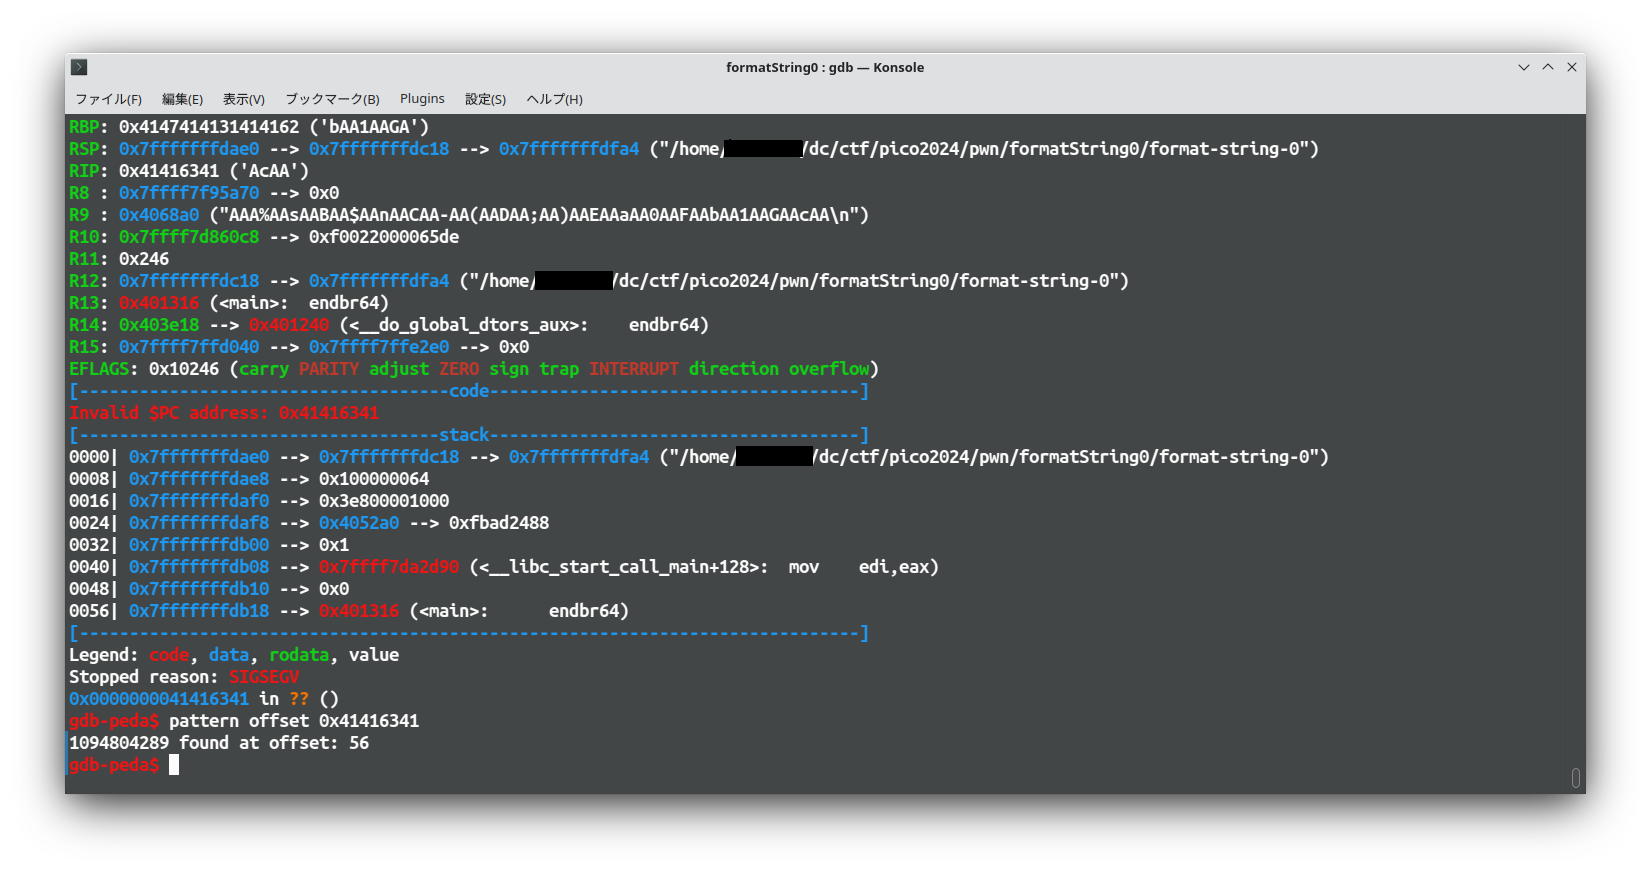Viewport: 1651px width, 871px height.
Task: Click the terminal scrollbar handle
Action: tap(1575, 777)
